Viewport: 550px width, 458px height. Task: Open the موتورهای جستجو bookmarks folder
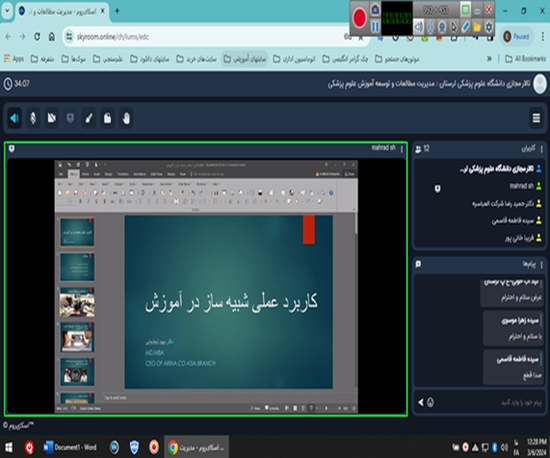(x=397, y=59)
